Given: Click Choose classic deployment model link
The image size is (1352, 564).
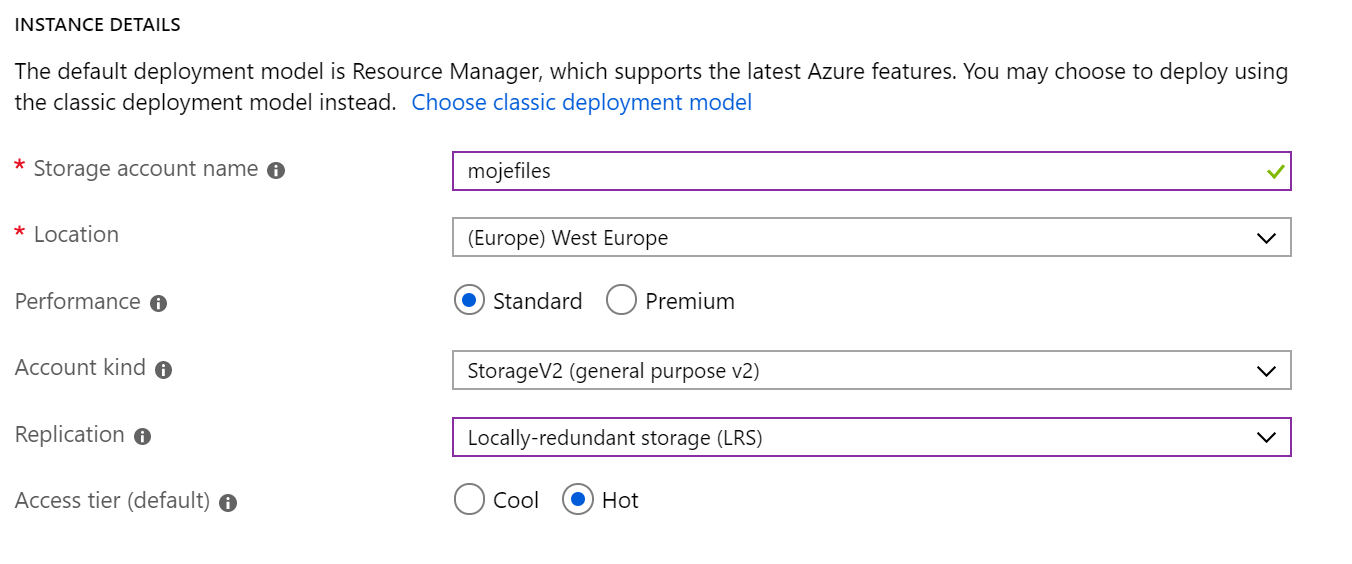Looking at the screenshot, I should (x=582, y=102).
